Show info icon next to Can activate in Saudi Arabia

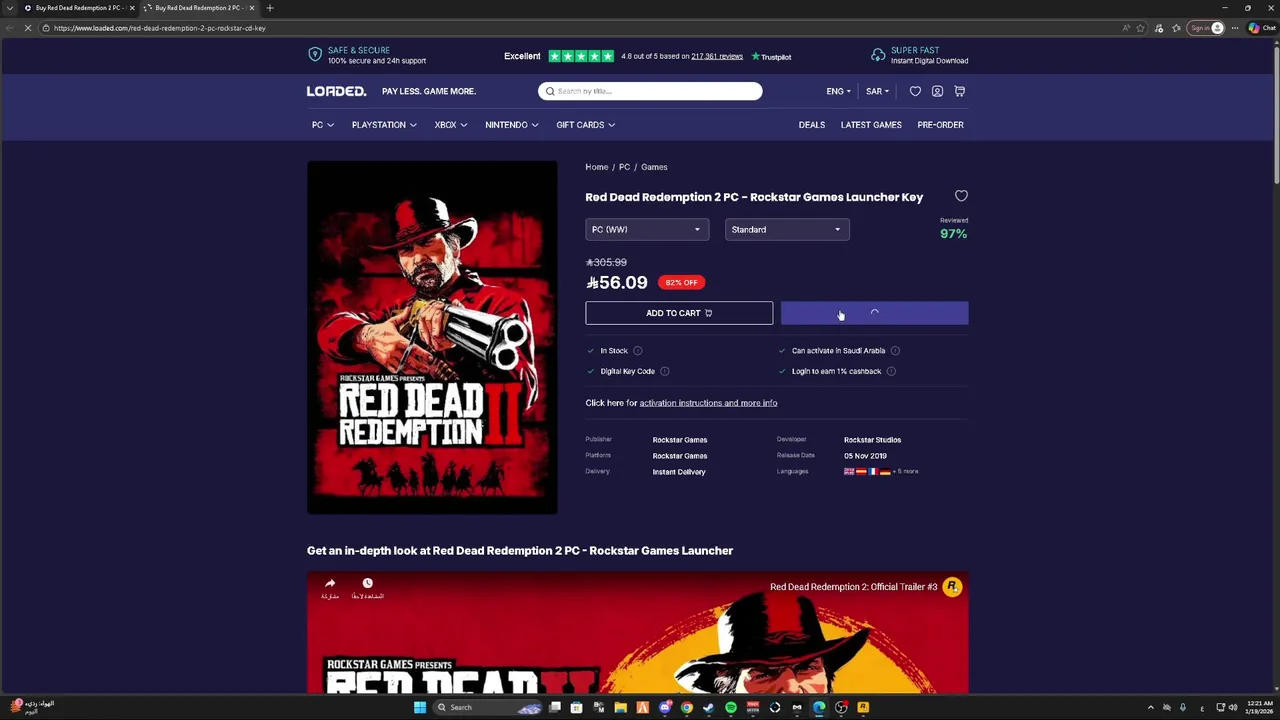click(895, 351)
